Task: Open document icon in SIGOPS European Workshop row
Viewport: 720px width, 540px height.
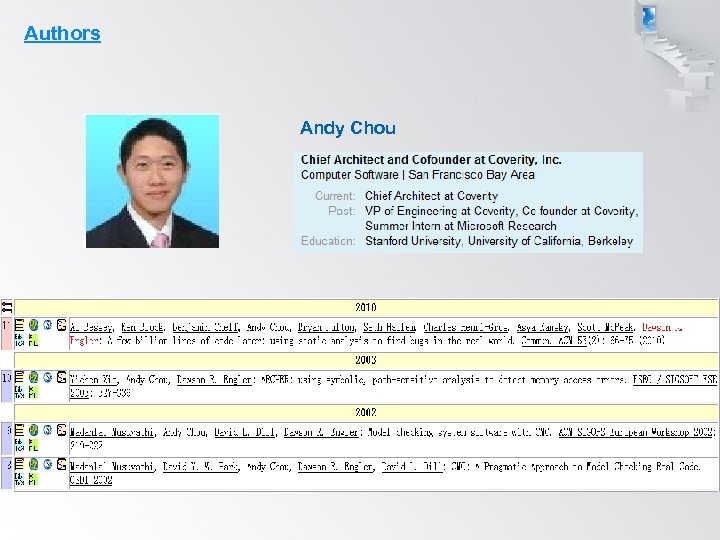Action: point(19,430)
